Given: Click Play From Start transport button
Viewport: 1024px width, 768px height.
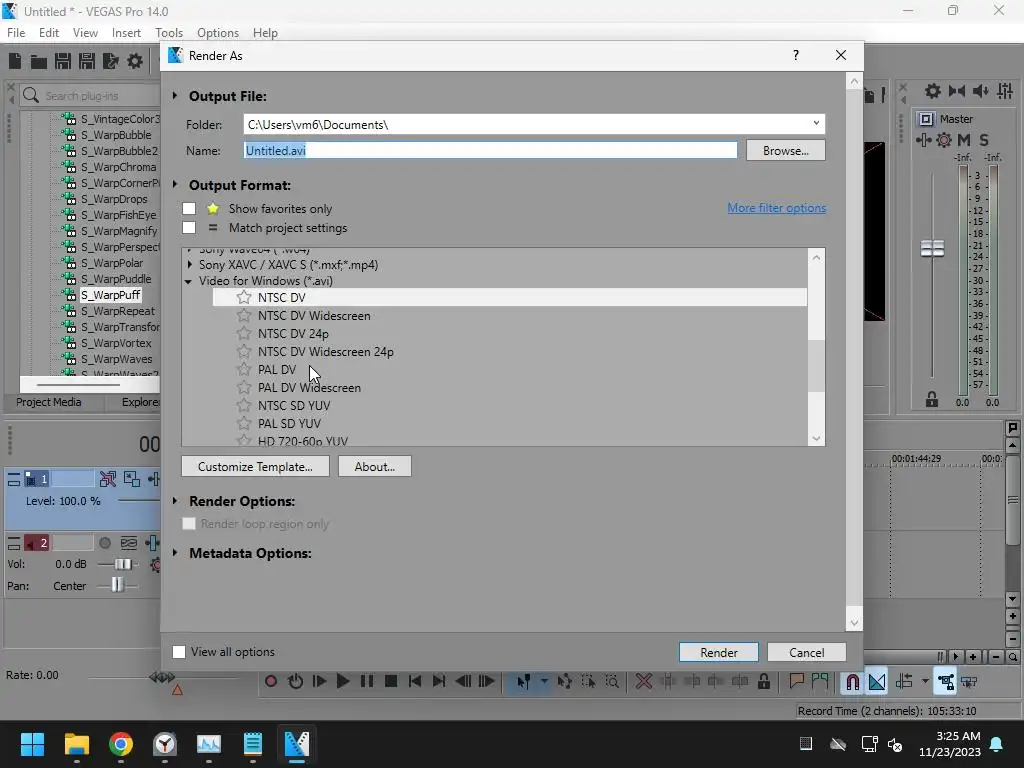Looking at the screenshot, I should coord(319,681).
